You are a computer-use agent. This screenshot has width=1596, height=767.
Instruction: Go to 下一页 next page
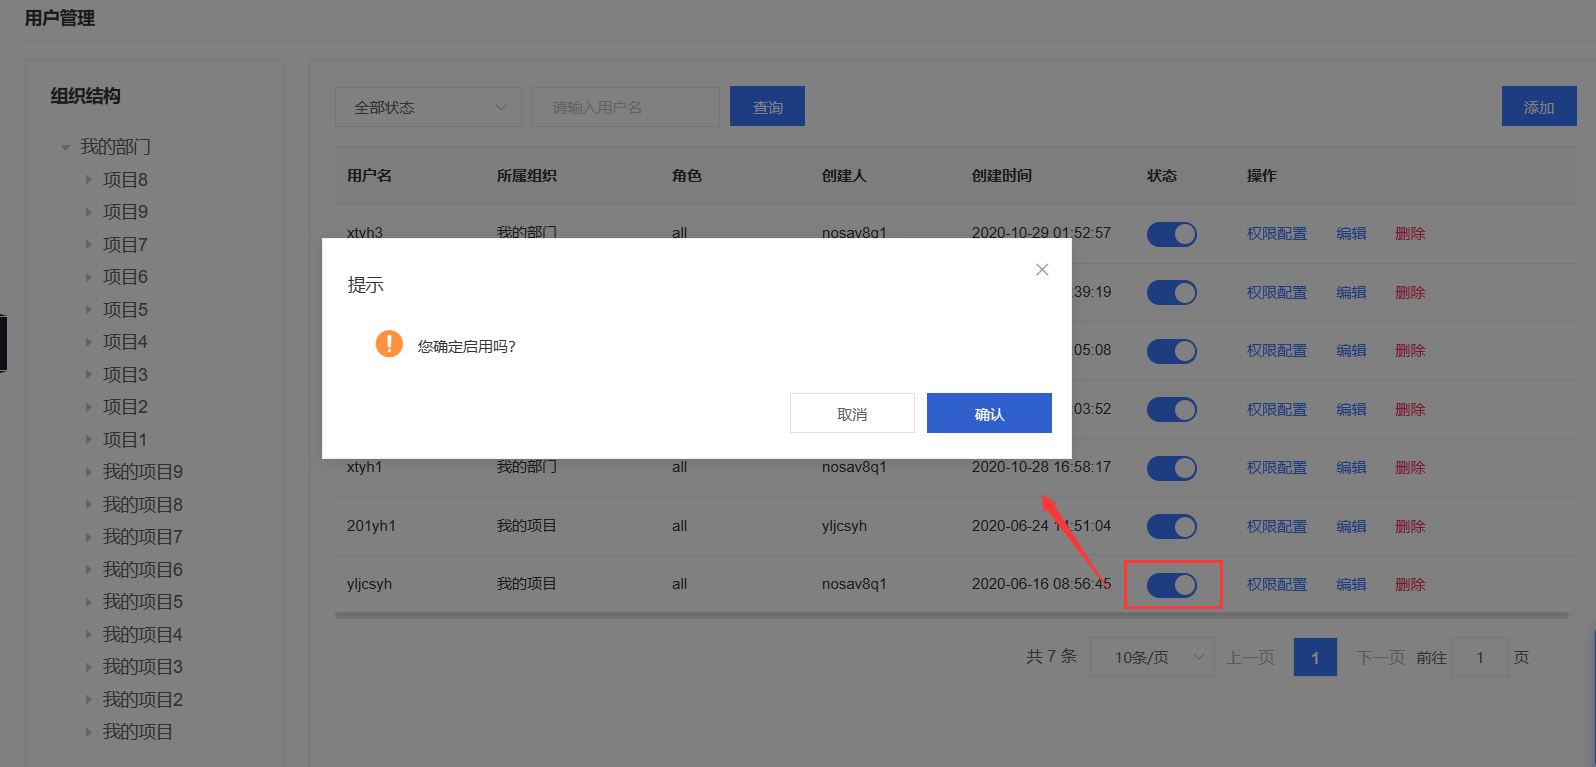[x=1381, y=657]
